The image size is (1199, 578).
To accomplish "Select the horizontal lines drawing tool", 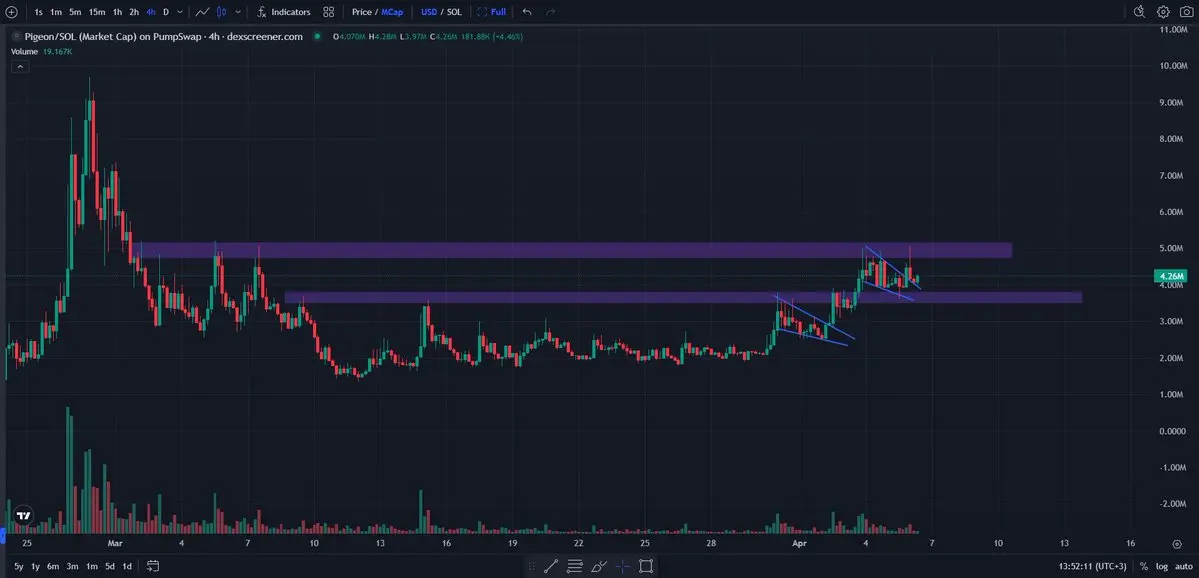I will point(575,567).
